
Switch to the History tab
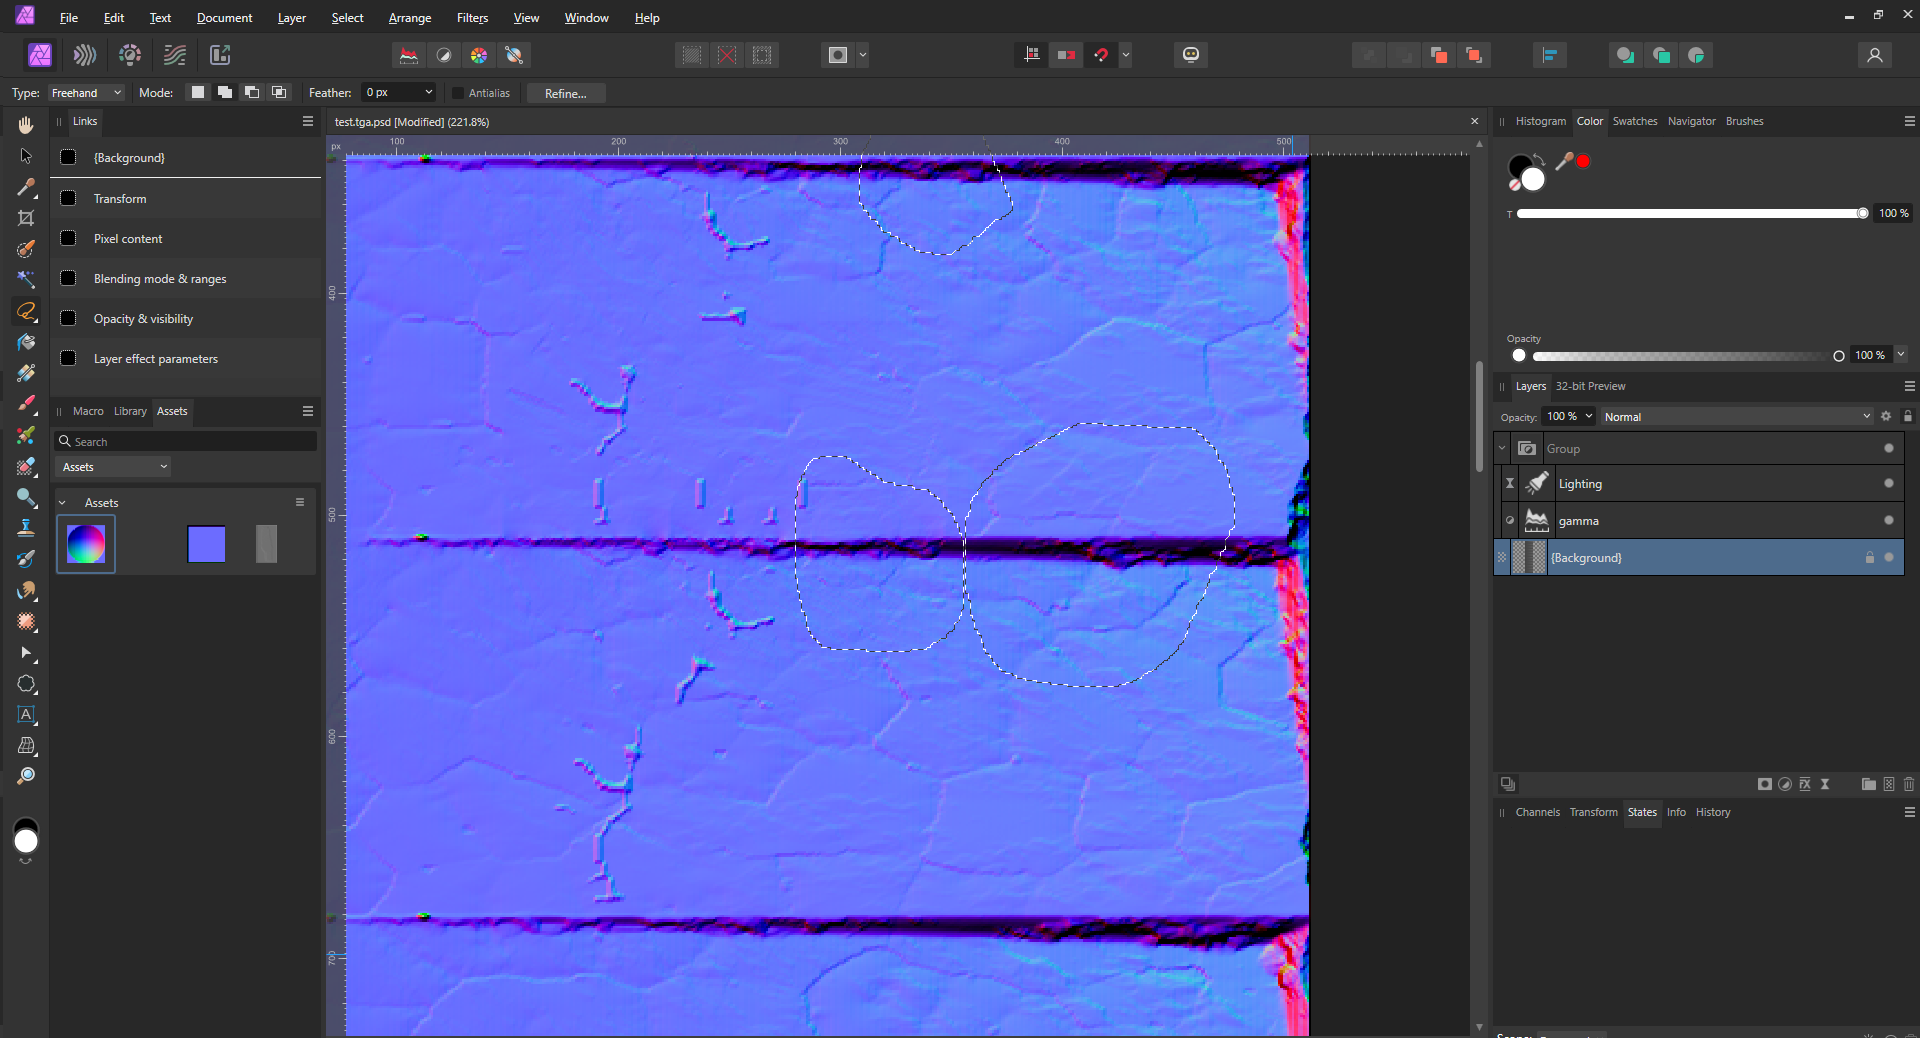(x=1713, y=812)
